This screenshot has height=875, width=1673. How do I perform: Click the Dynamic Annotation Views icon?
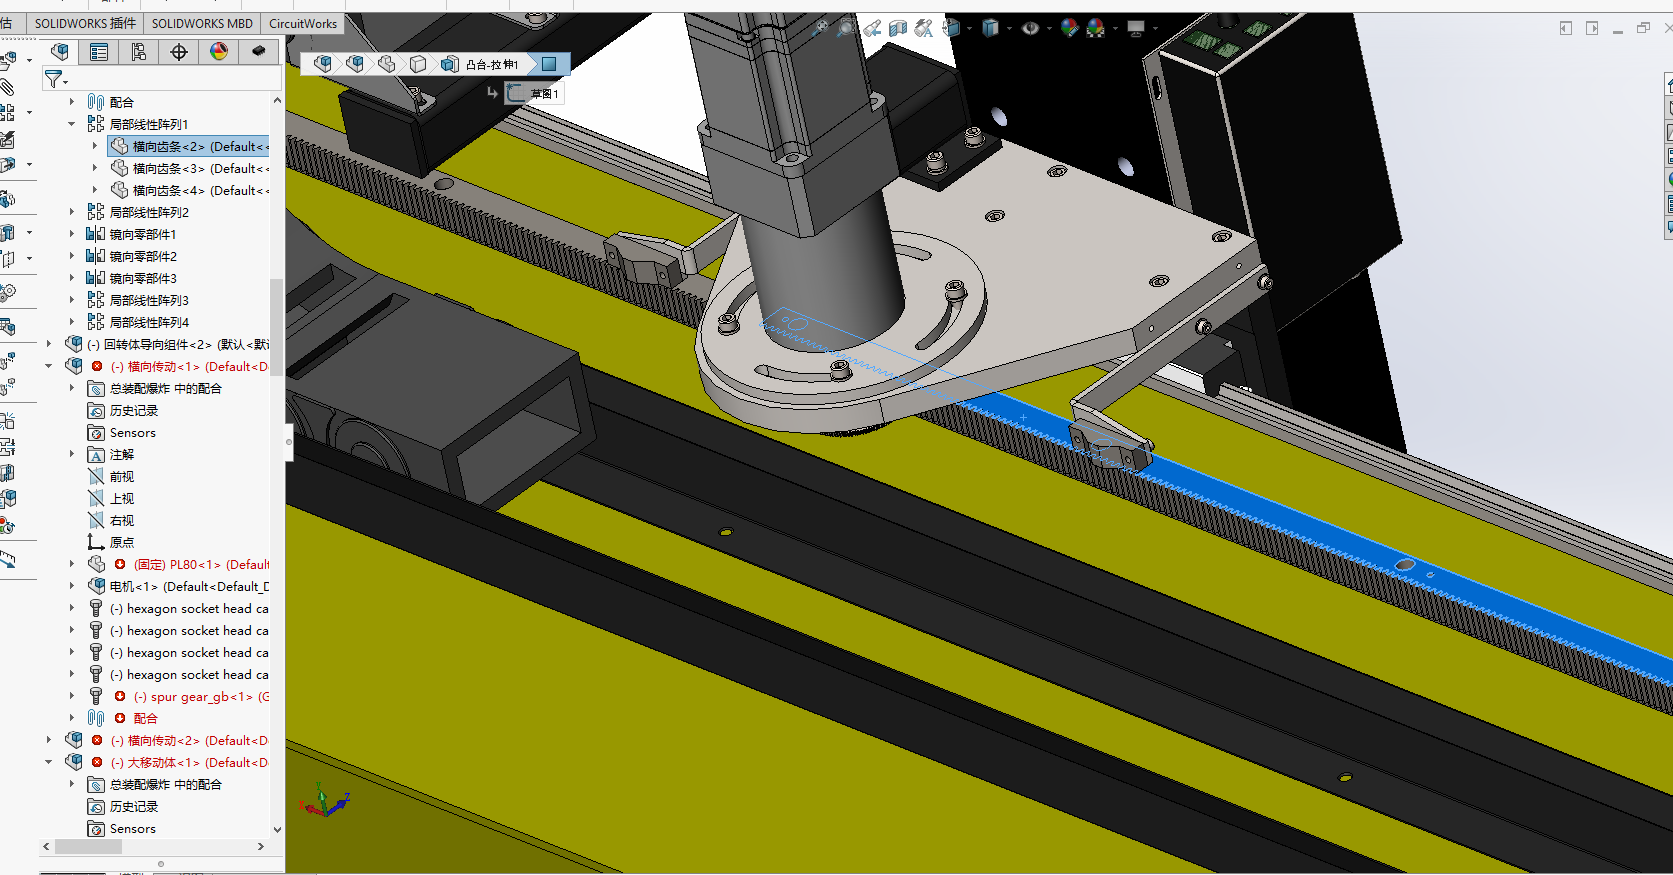(924, 28)
